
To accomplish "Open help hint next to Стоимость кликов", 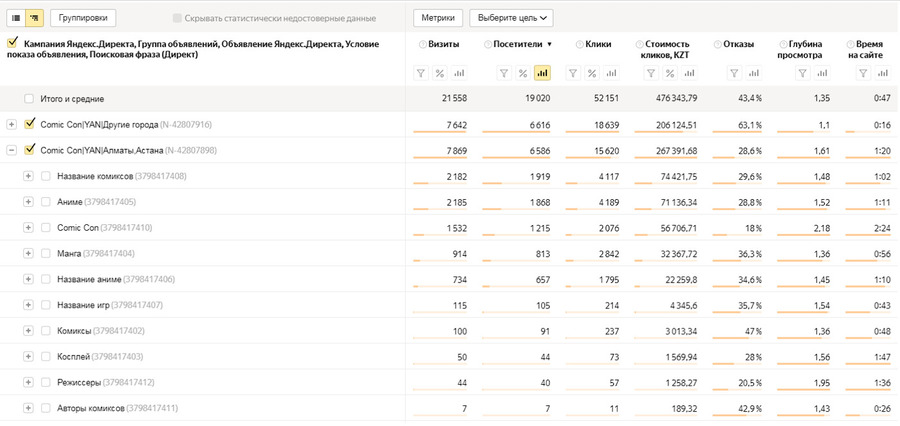I will pyautogui.click(x=639, y=44).
